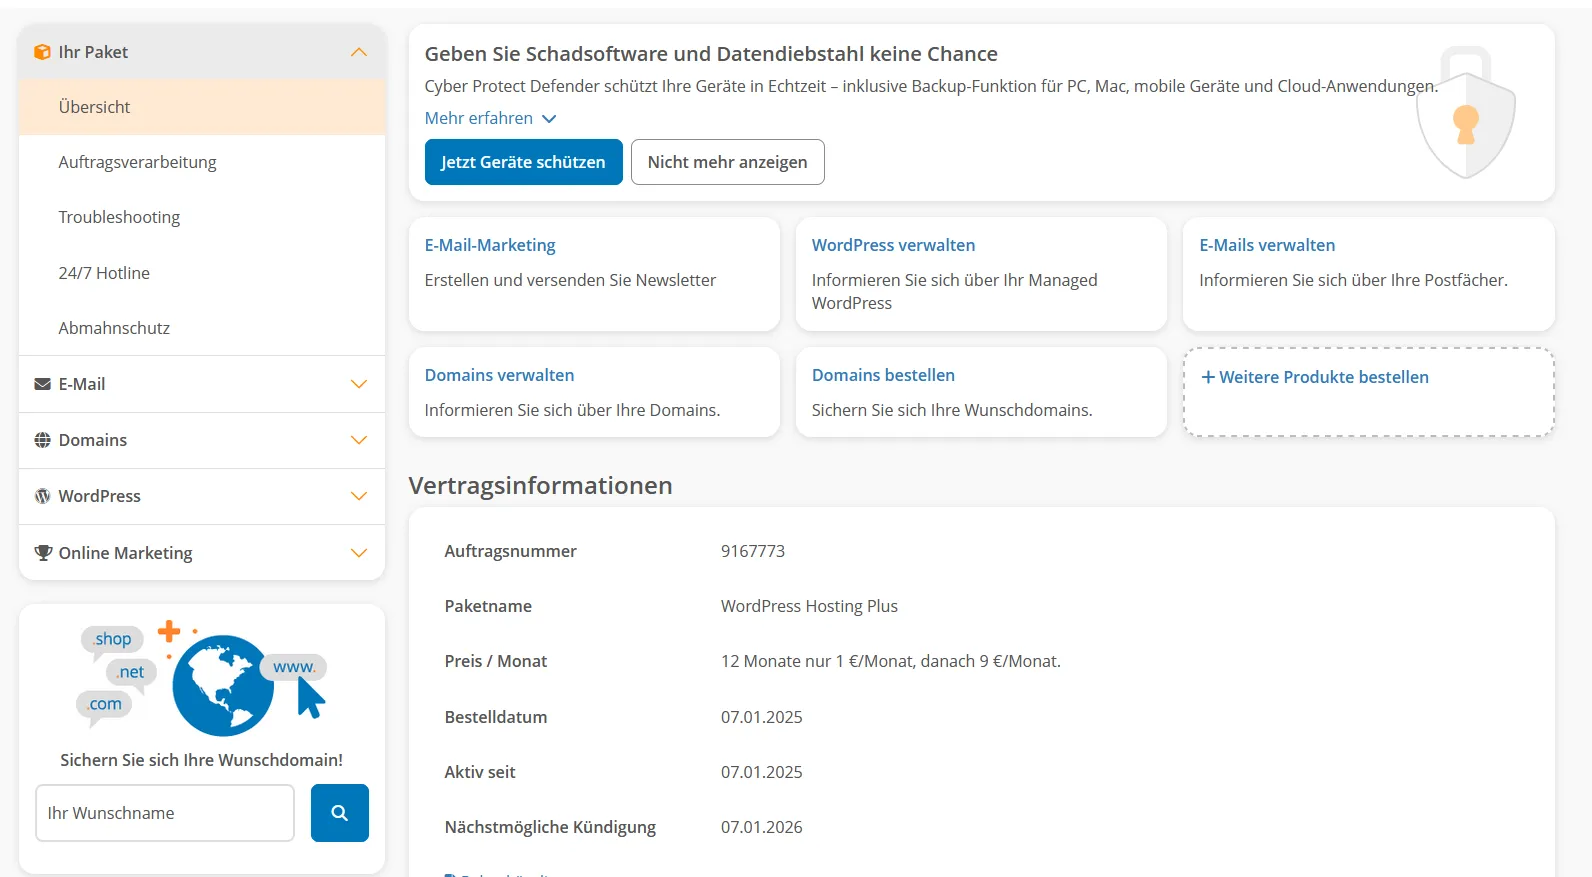Click the Auftragsnummer label

[510, 551]
